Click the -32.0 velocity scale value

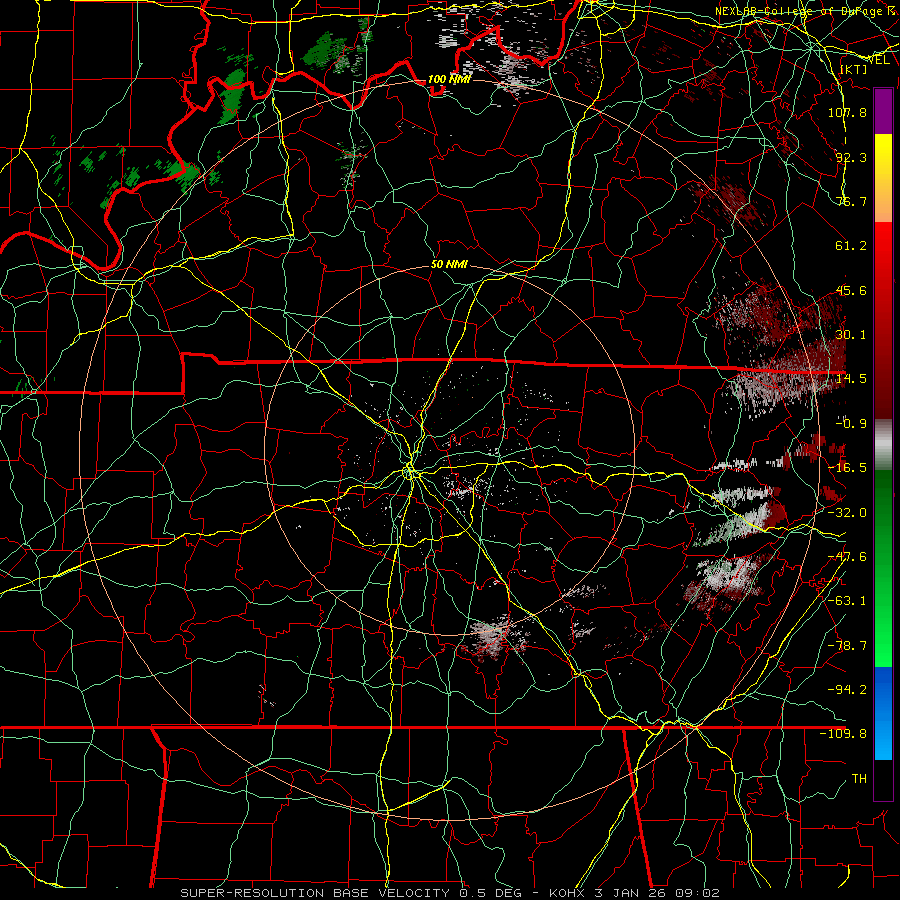click(847, 513)
